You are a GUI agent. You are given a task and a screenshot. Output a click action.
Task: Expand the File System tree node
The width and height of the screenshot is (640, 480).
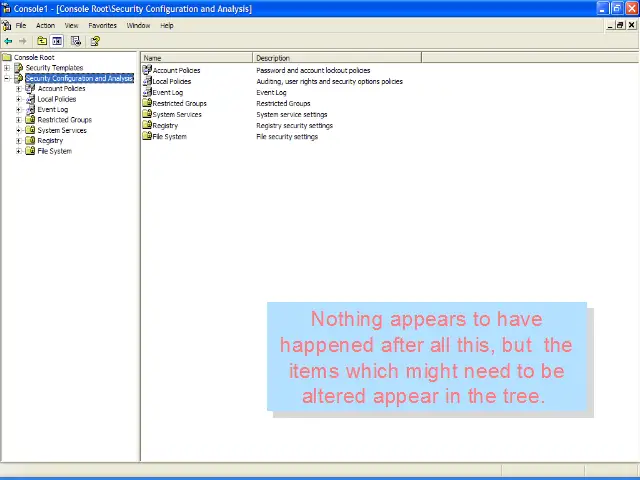(19, 151)
